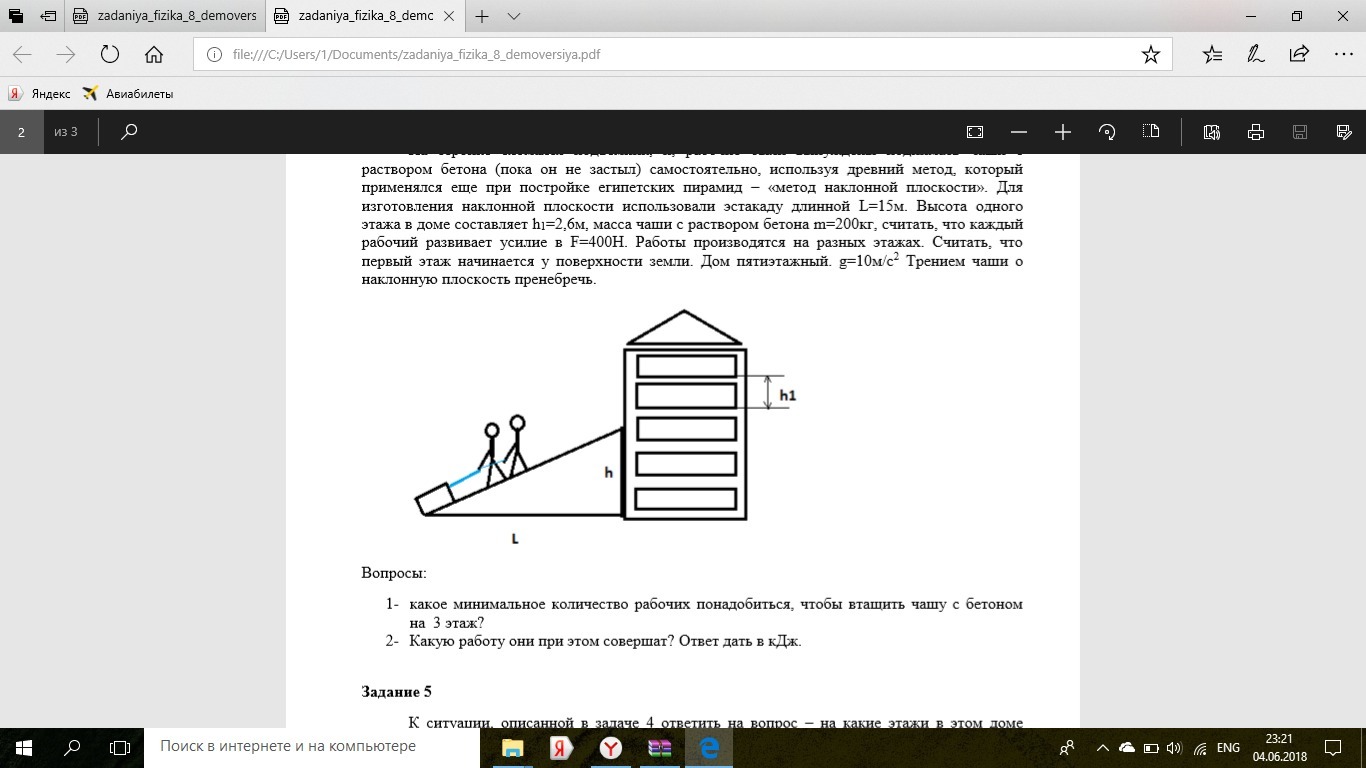Image resolution: width=1366 pixels, height=768 pixels.
Task: Switch to first zadaniya_fizika_8 tab
Action: point(166,16)
